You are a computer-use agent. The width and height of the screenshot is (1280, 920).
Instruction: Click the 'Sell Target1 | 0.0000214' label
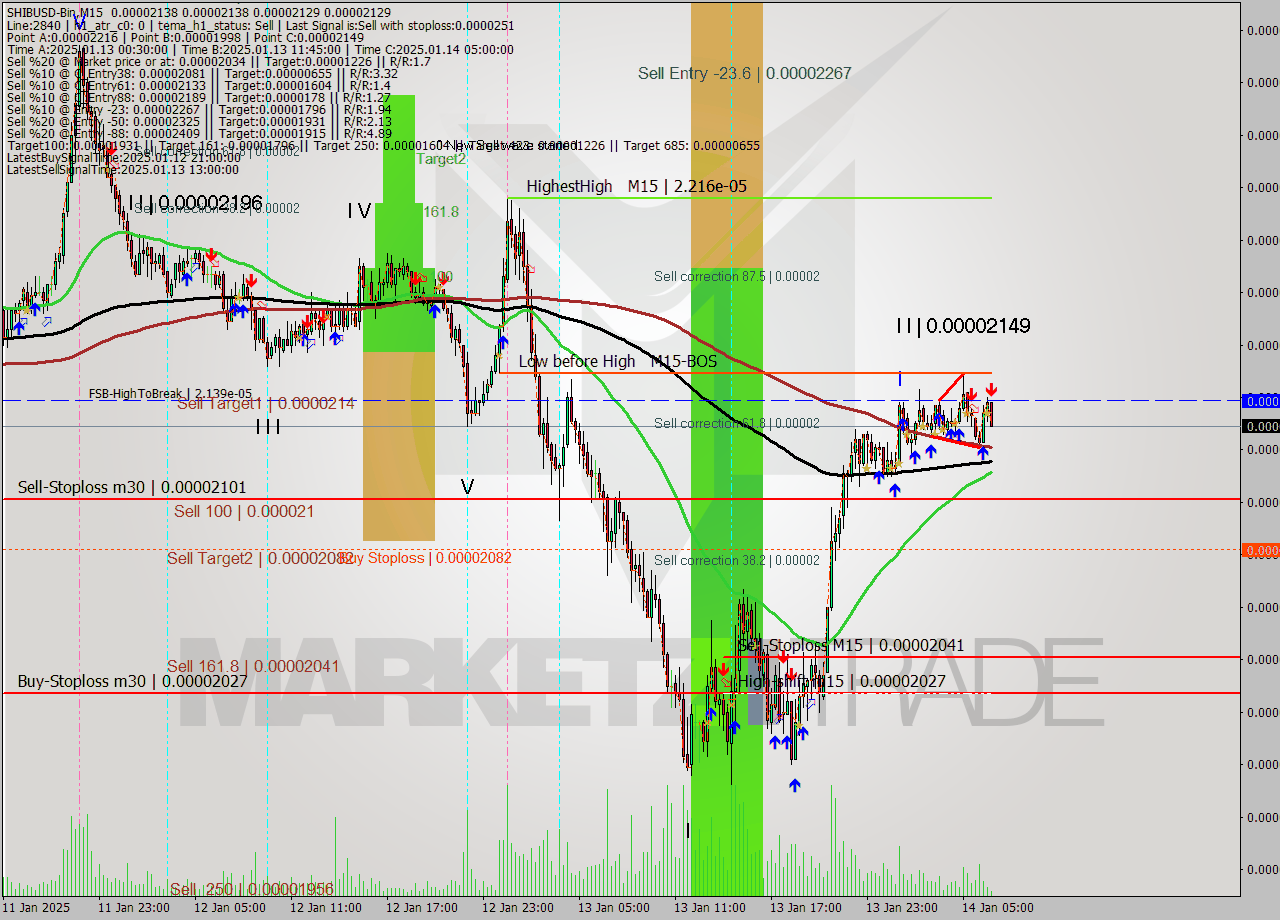point(265,404)
